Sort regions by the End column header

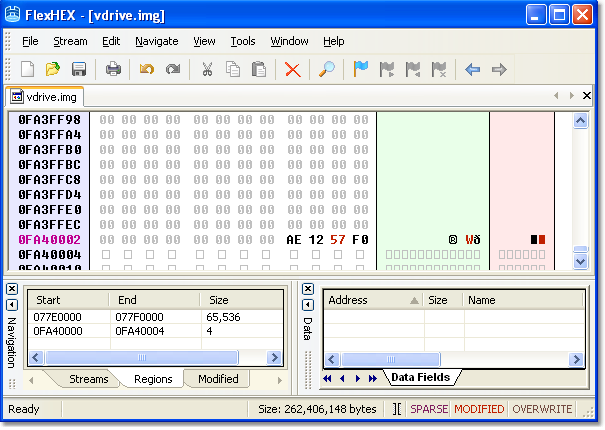(x=154, y=300)
